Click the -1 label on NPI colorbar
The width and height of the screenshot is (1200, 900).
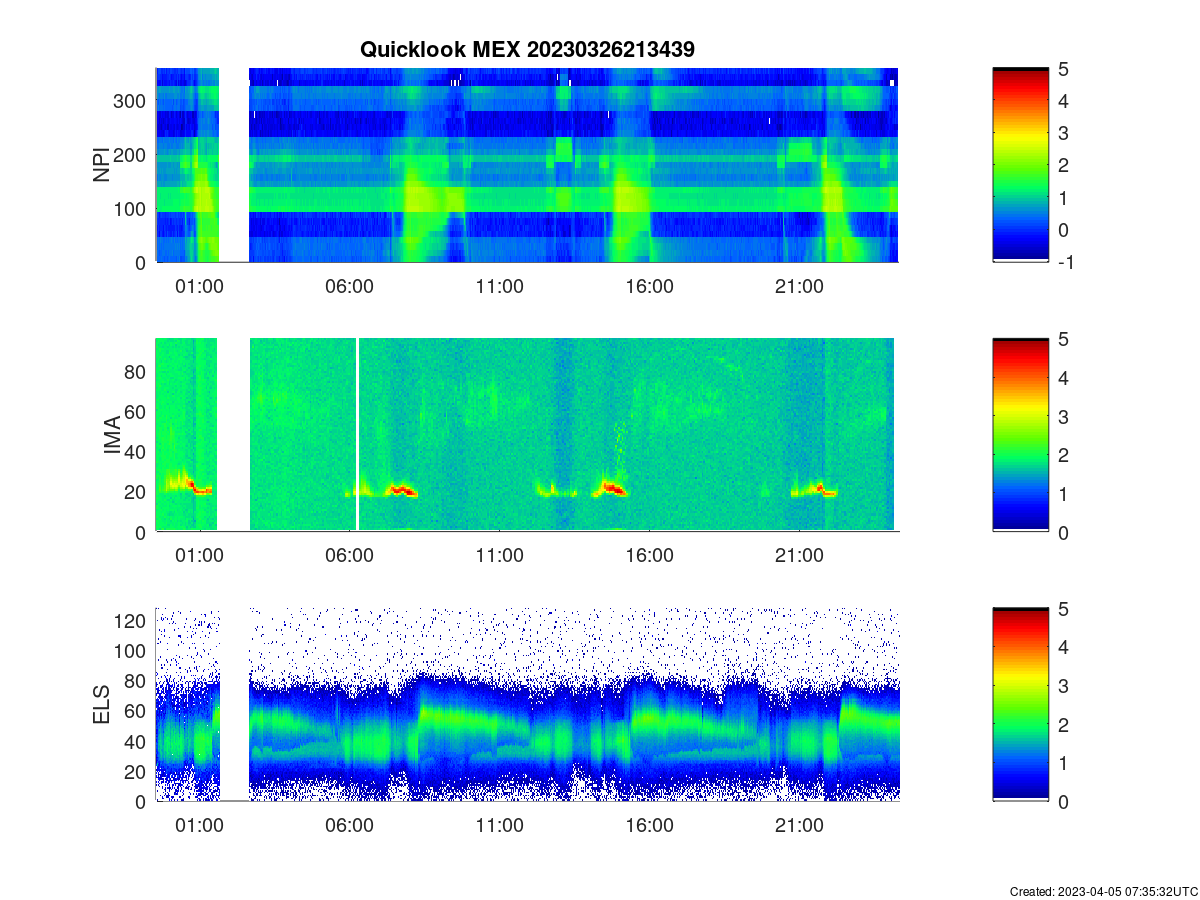pyautogui.click(x=1069, y=262)
